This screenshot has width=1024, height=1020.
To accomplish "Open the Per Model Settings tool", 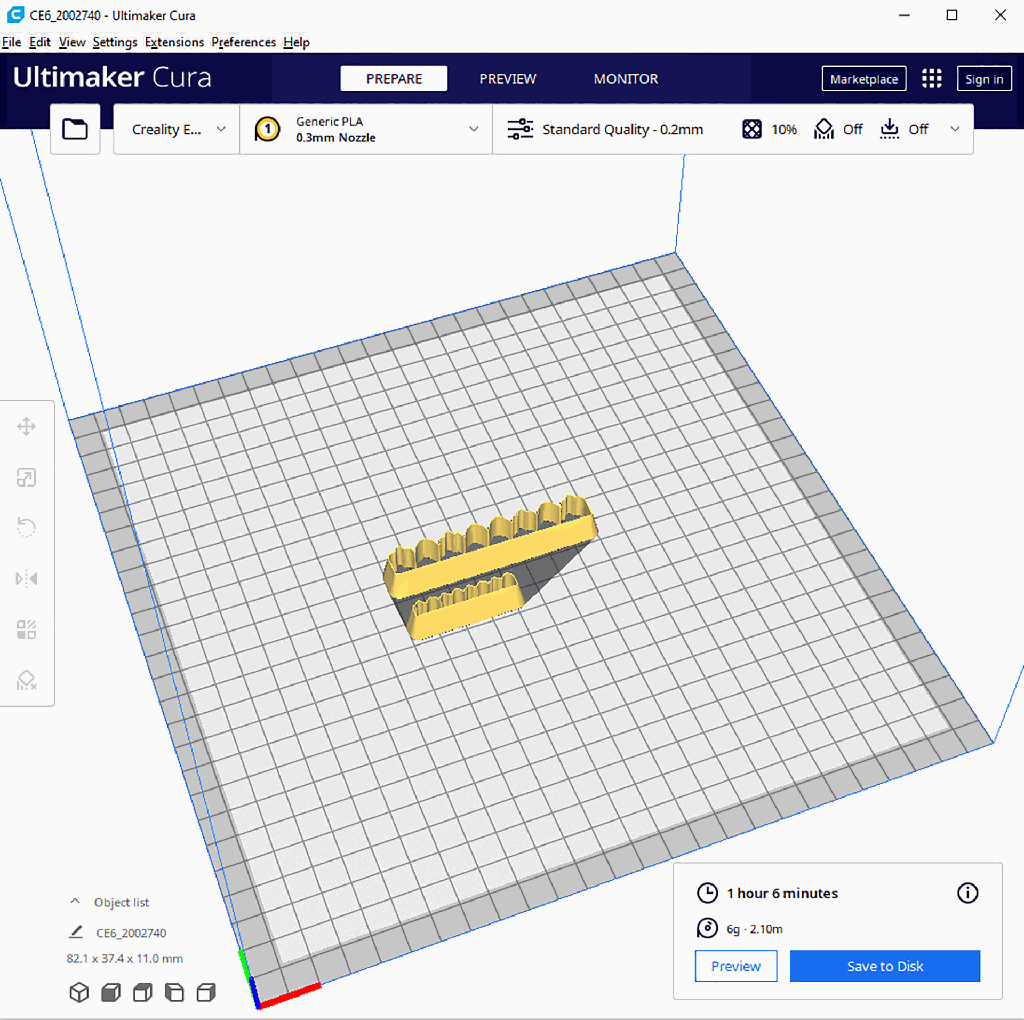I will 27,630.
